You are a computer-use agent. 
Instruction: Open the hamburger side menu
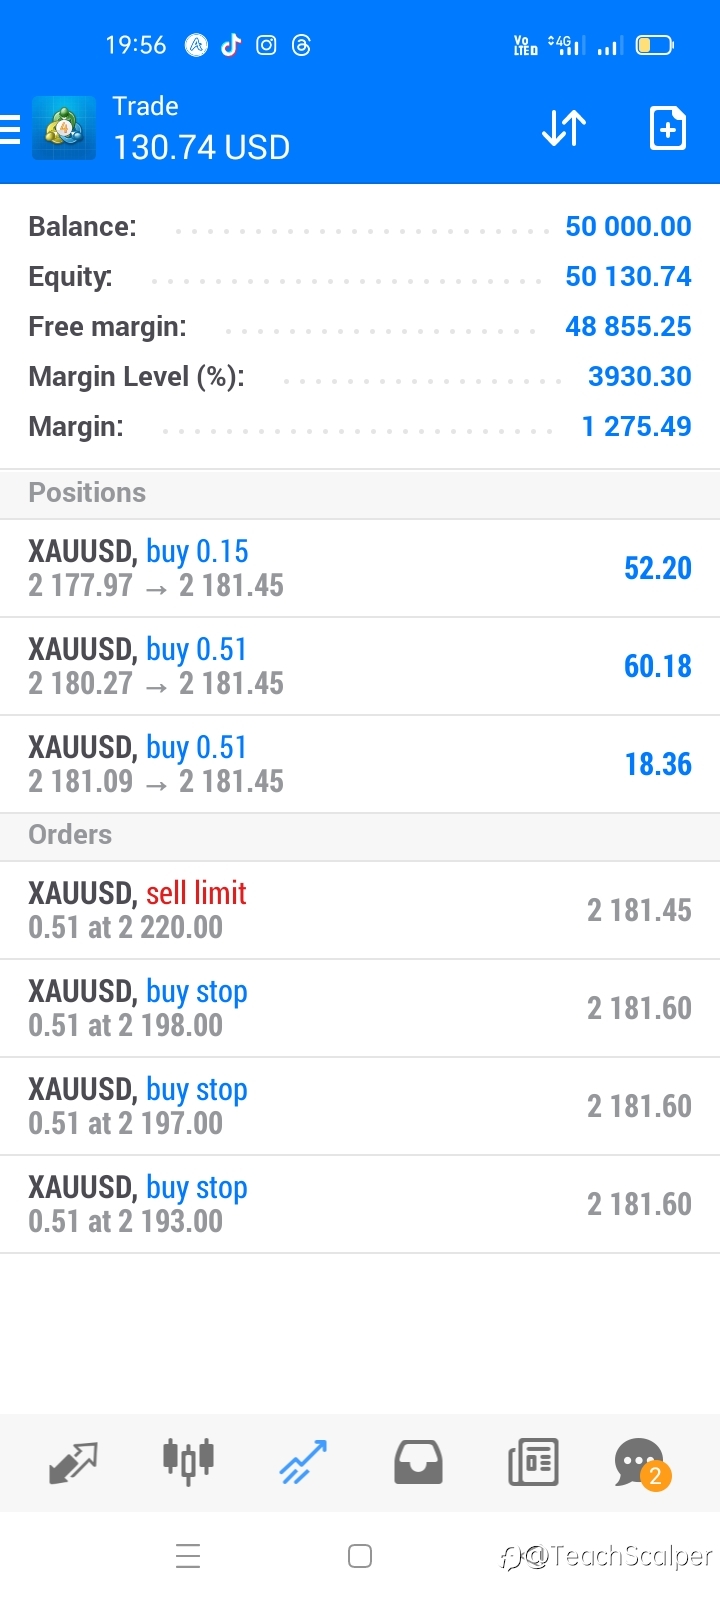tap(10, 129)
